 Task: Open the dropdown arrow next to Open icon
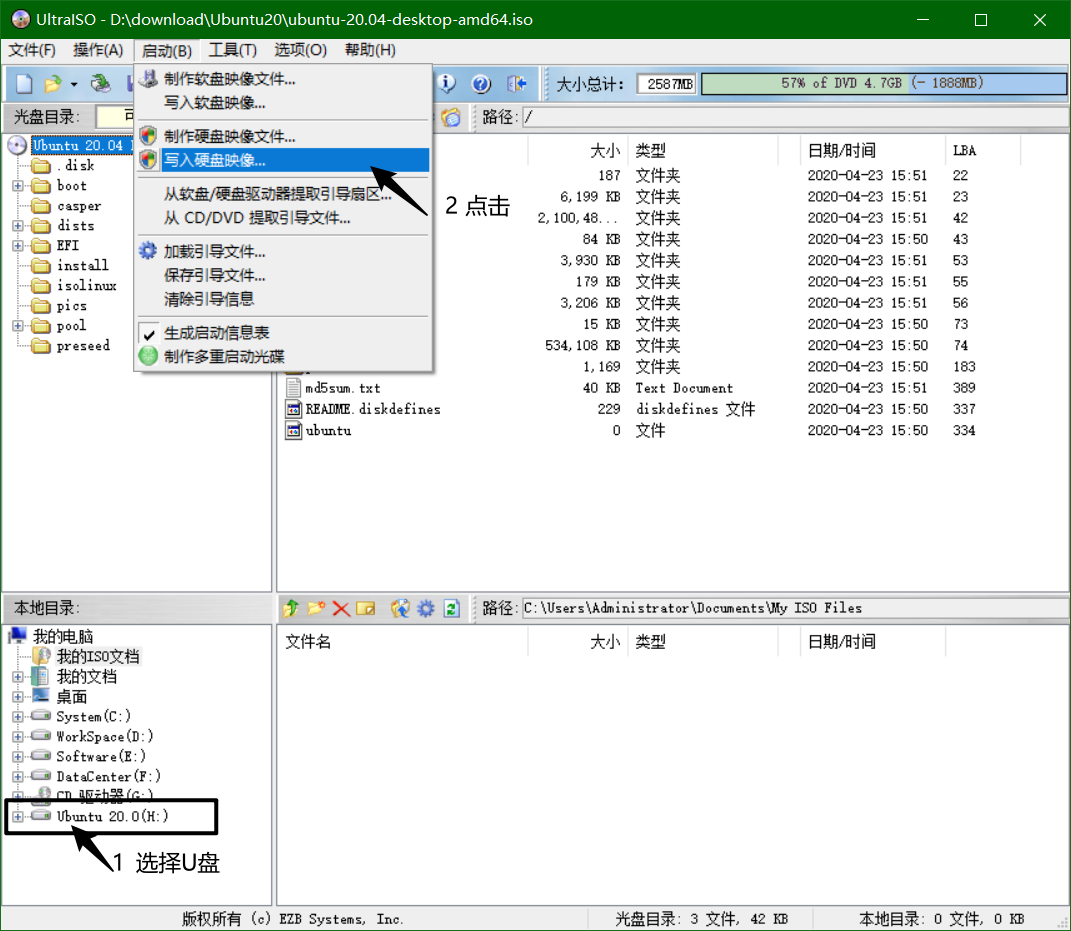pyautogui.click(x=74, y=84)
